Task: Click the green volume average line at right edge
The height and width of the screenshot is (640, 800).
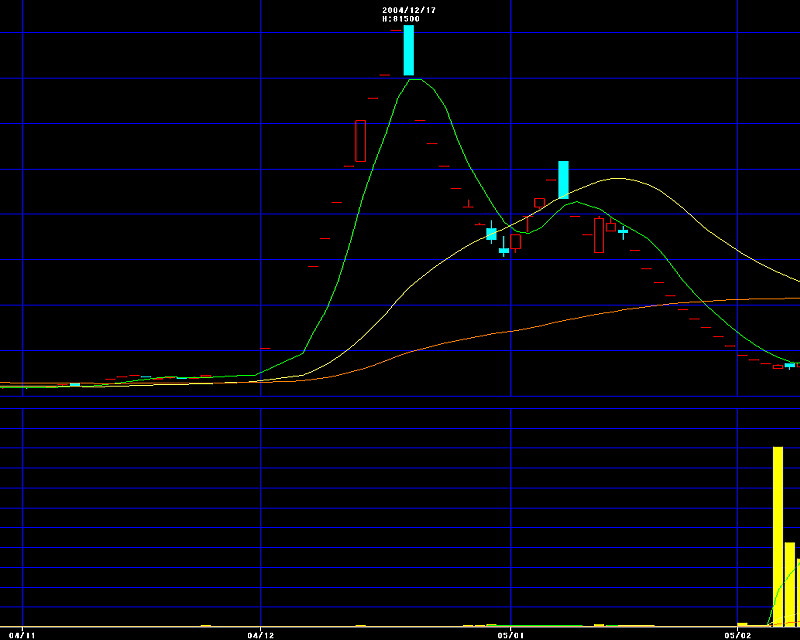Action: (796, 564)
